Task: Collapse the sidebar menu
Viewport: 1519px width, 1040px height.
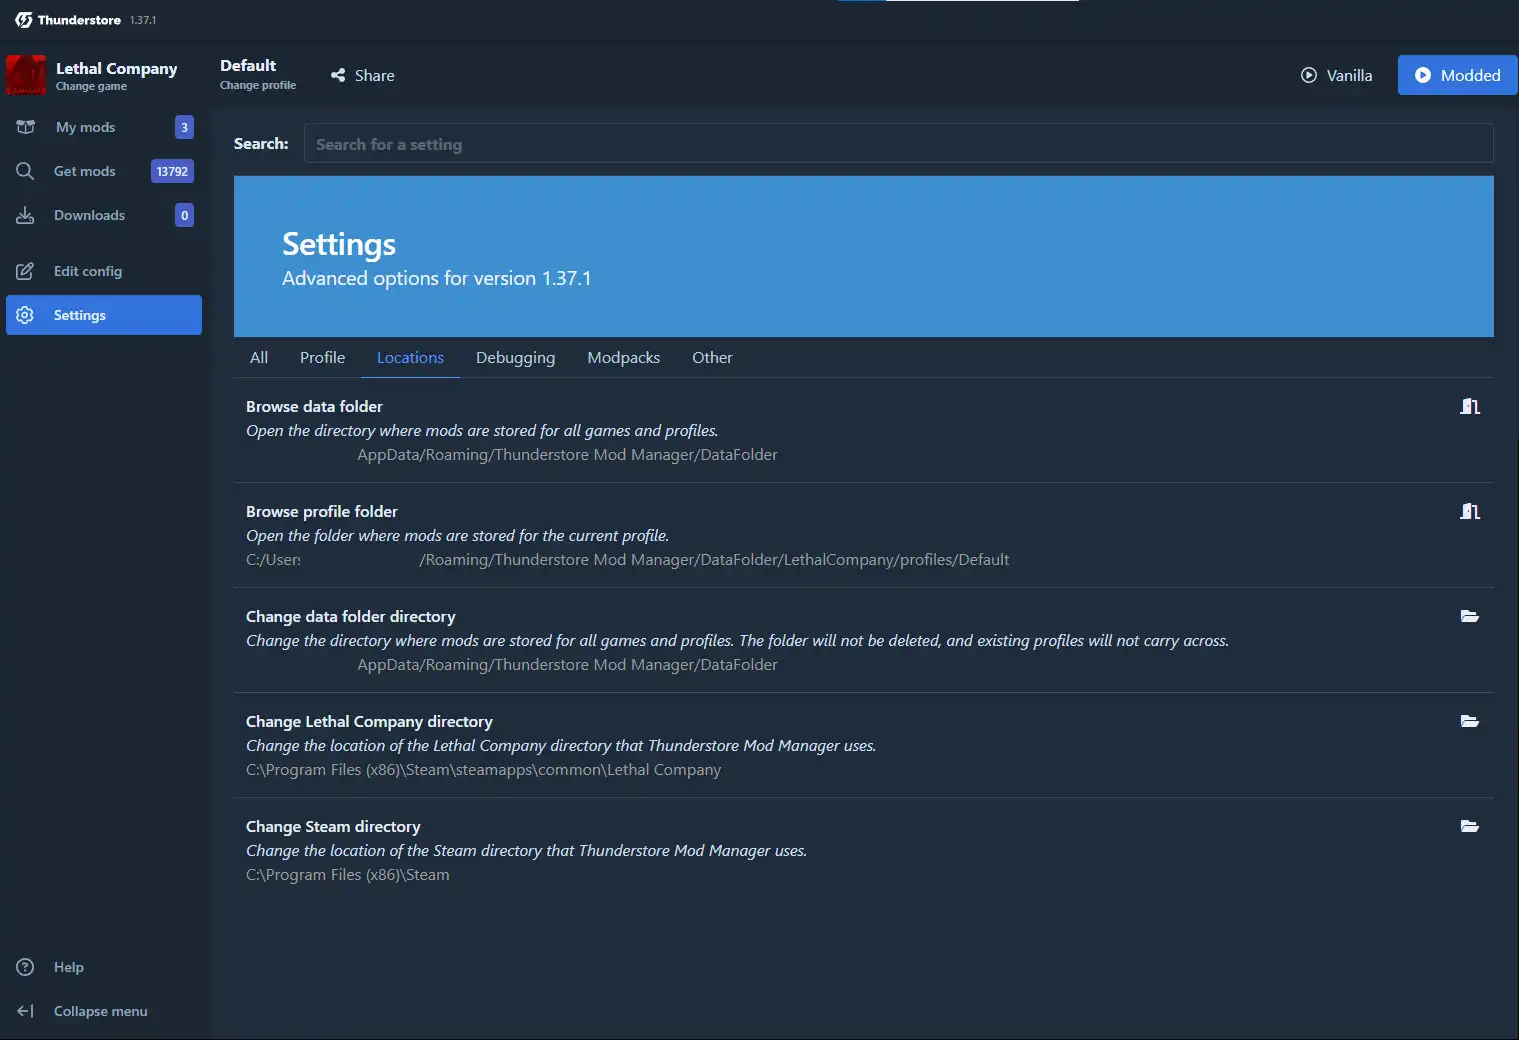Action: point(100,1011)
